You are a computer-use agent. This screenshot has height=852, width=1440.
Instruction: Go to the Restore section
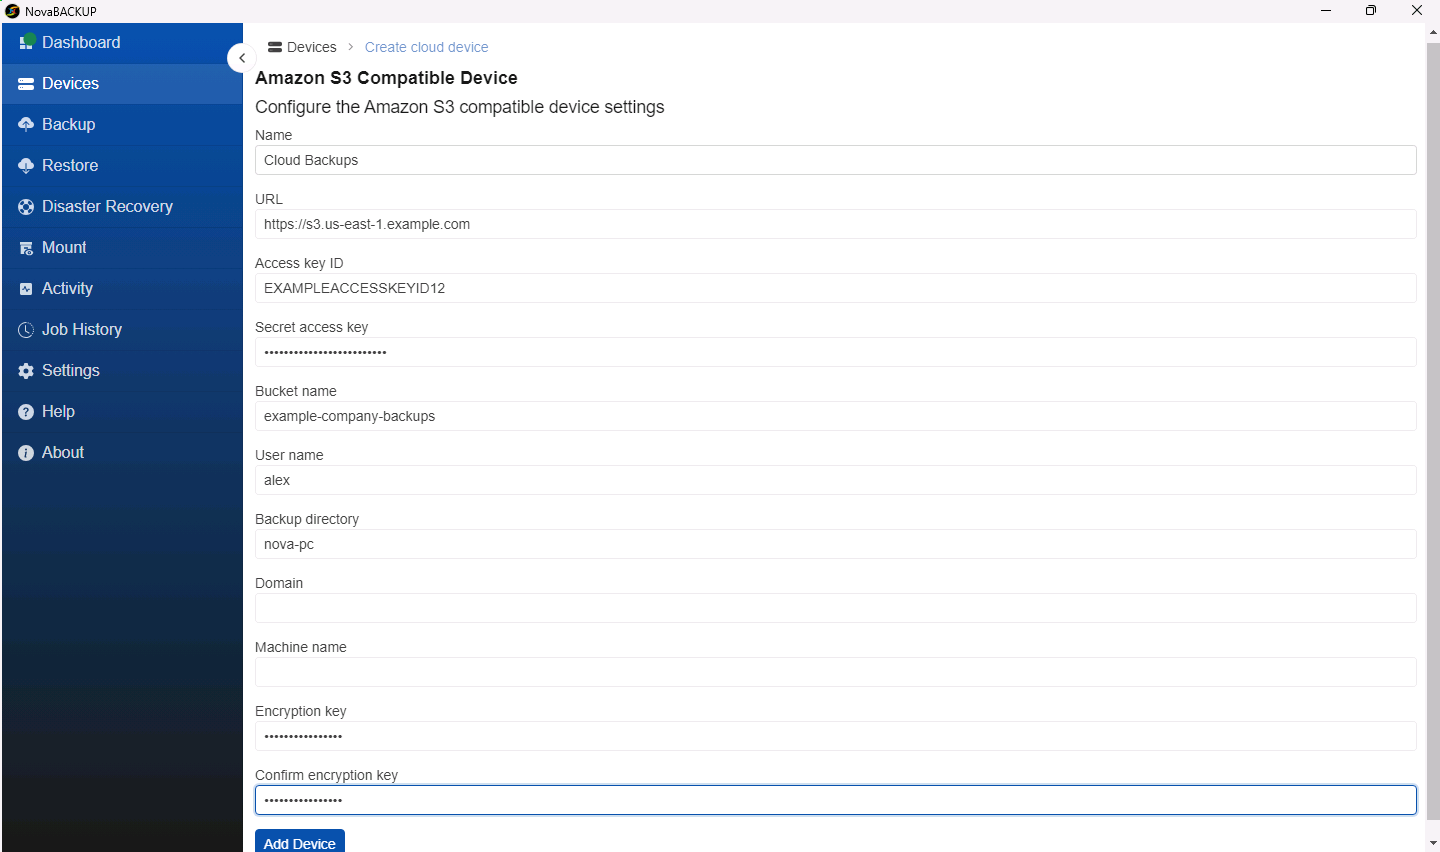pos(122,166)
